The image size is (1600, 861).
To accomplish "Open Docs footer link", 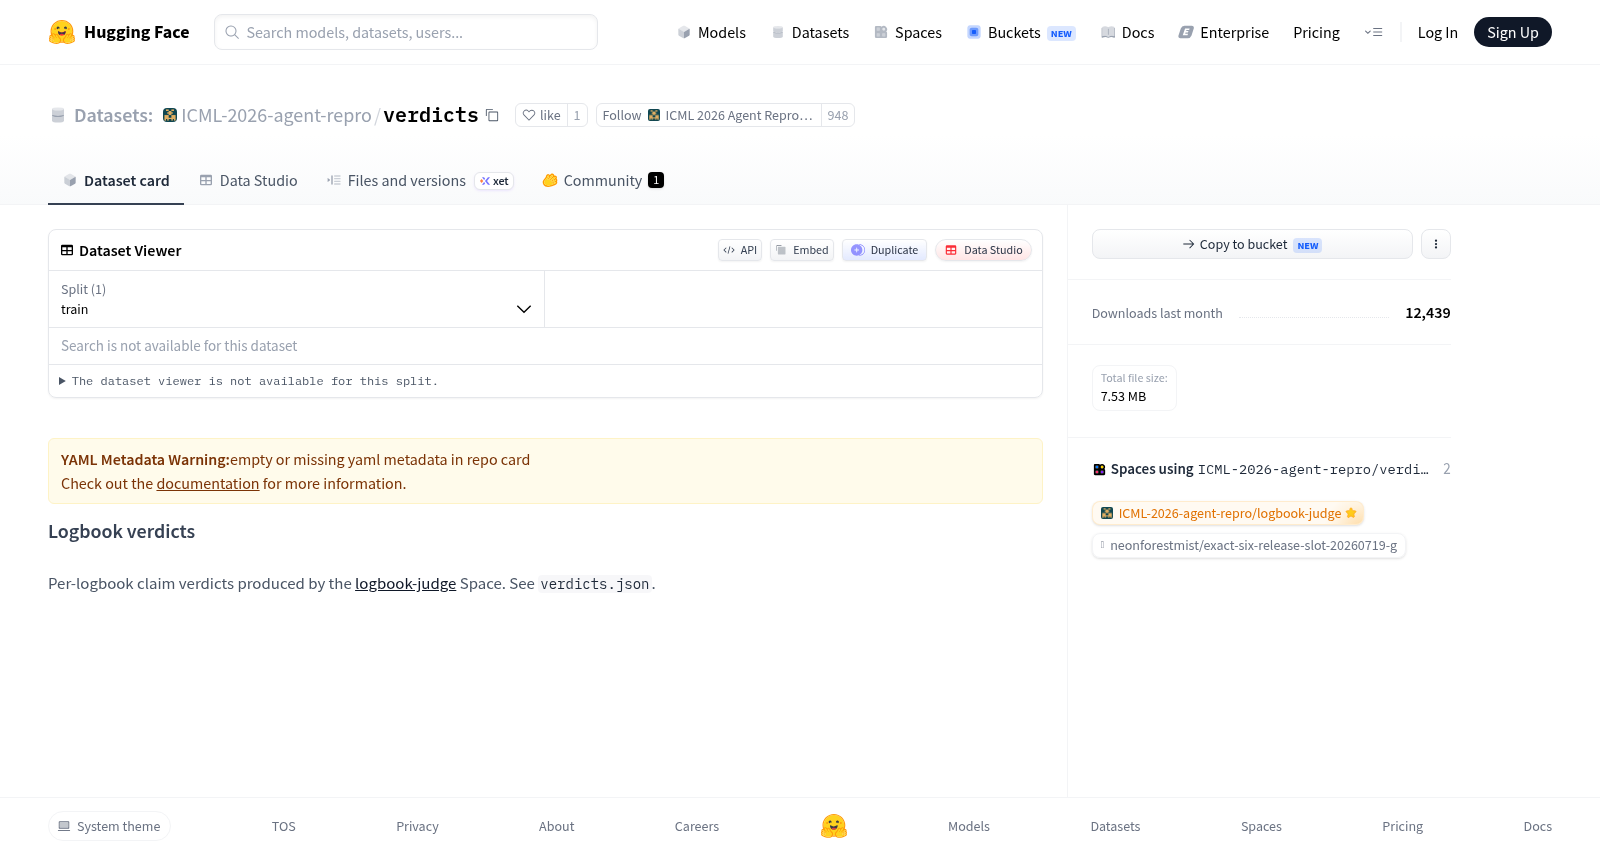I will click(x=1537, y=826).
